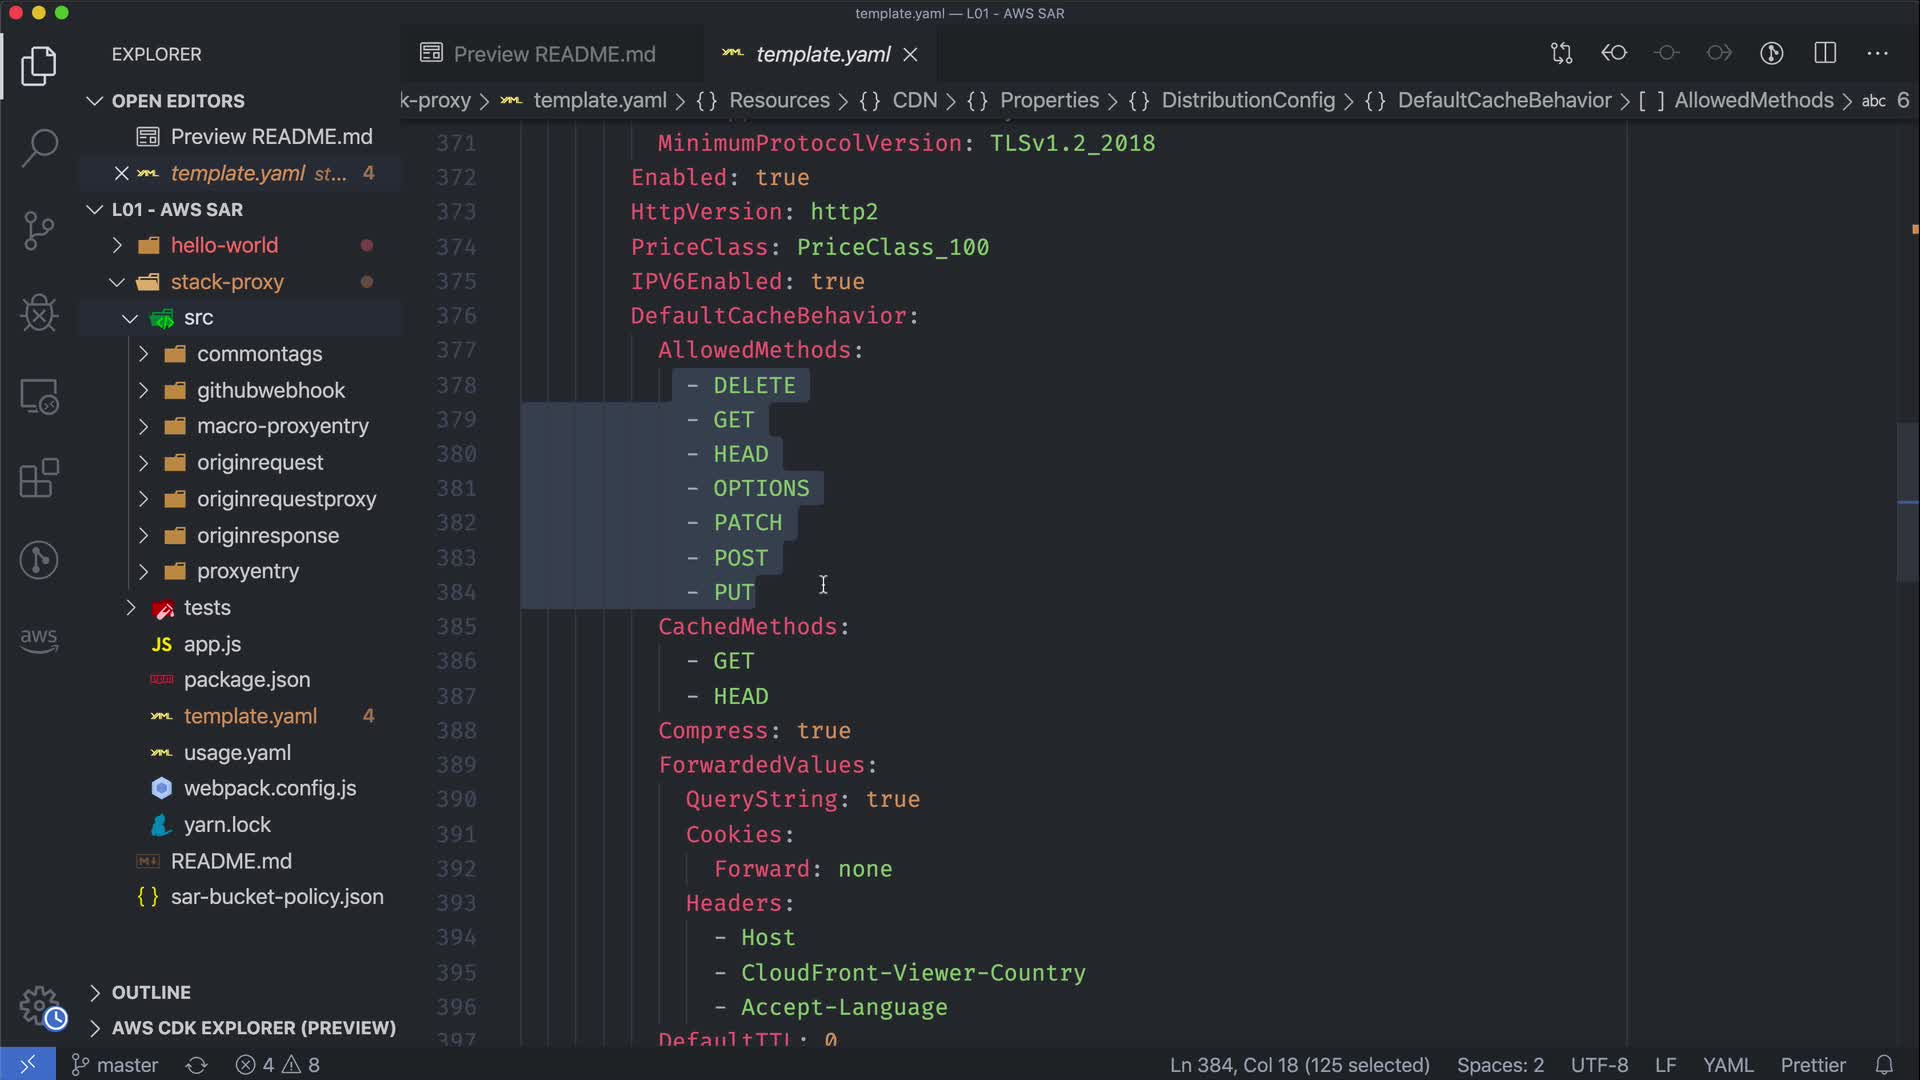Click Spaces: 2 indentation setting
Screen dimensions: 1920x1080
[x=1500, y=1065]
